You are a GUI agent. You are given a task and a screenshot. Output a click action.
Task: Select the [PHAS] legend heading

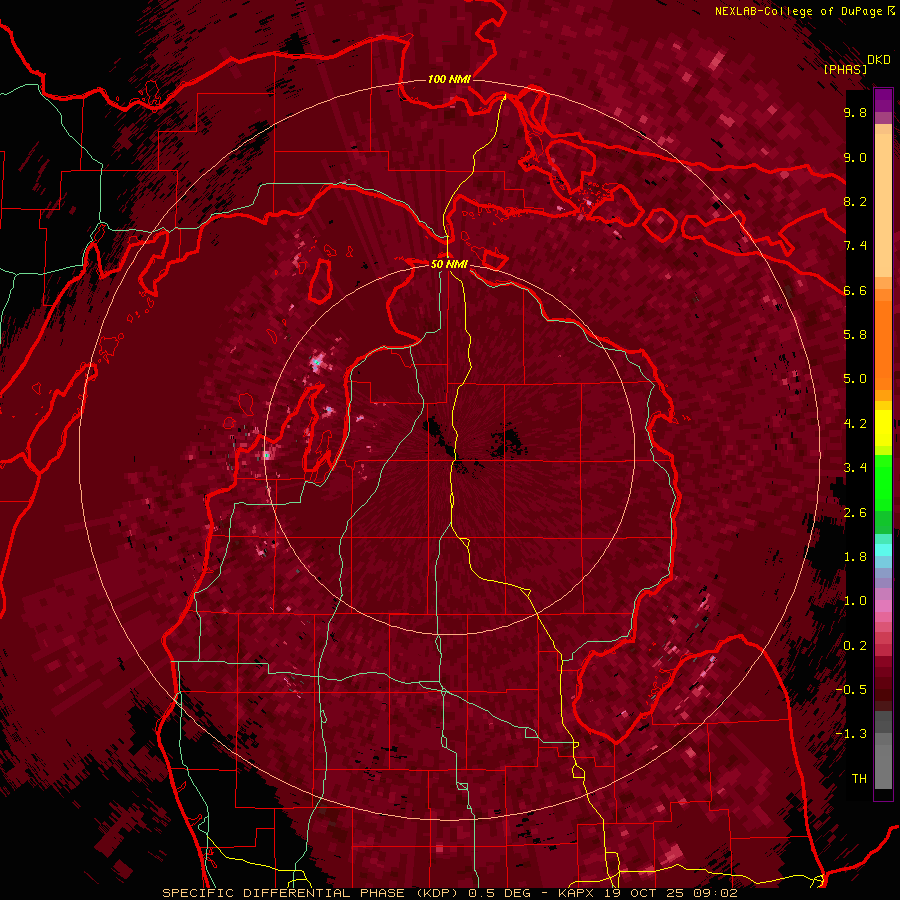coord(845,69)
